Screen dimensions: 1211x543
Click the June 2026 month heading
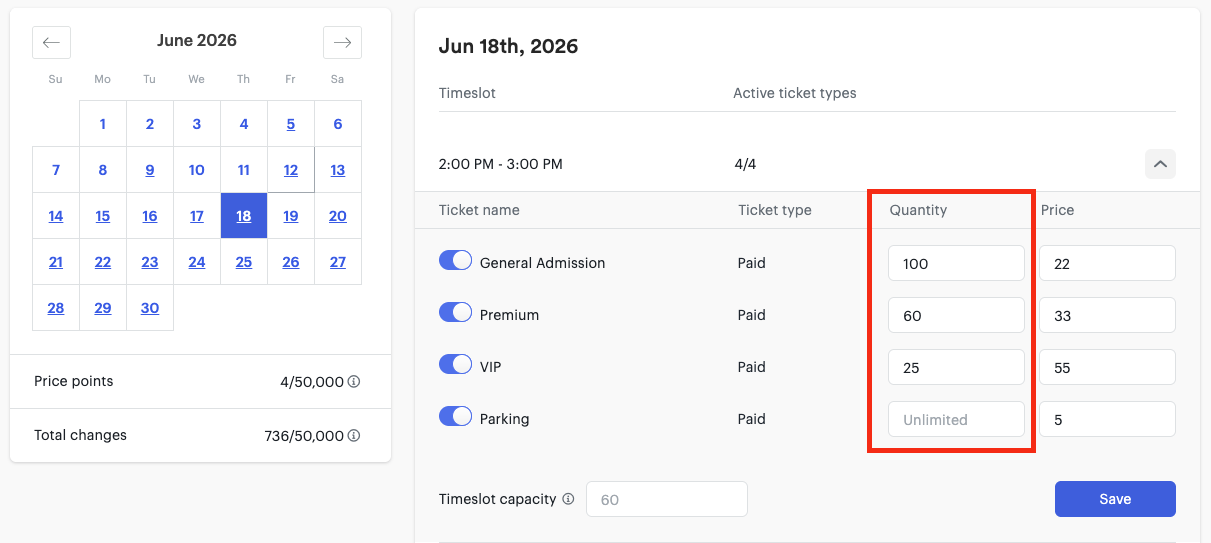197,41
